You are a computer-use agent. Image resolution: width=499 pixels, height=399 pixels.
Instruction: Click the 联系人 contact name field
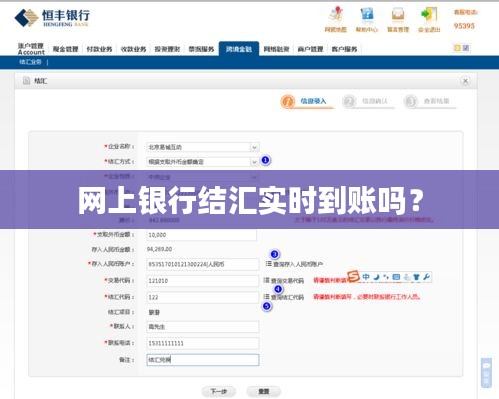(203, 327)
